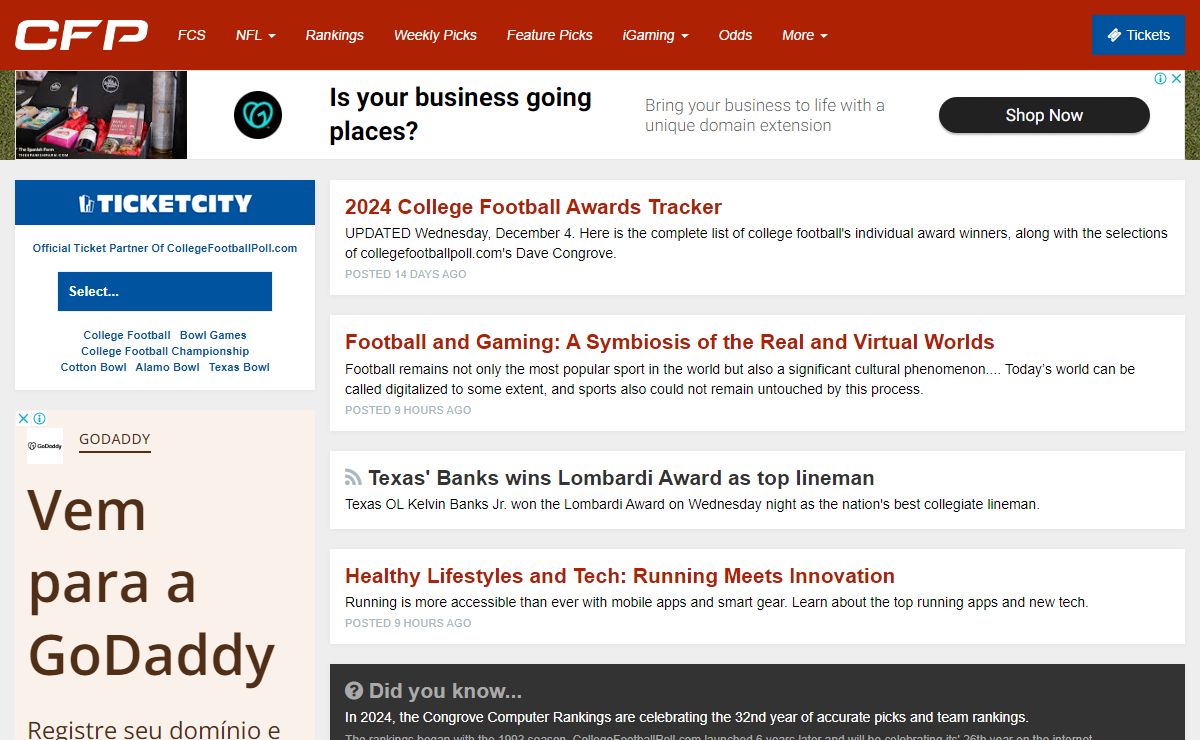Open the Odds page
The width and height of the screenshot is (1200, 740).
735,35
